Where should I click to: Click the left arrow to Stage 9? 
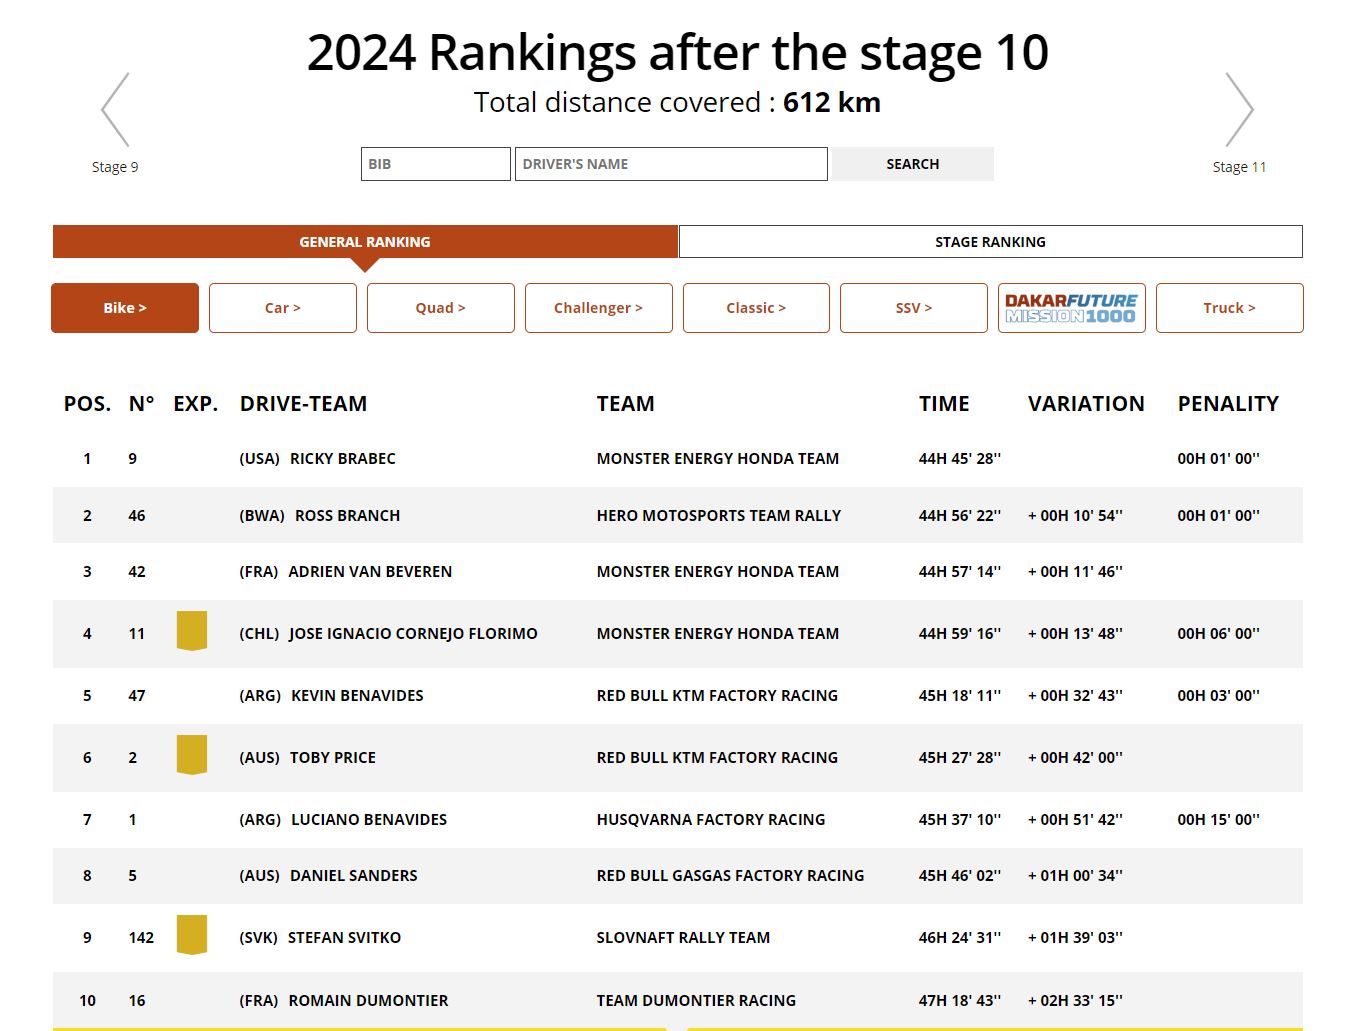(115, 110)
